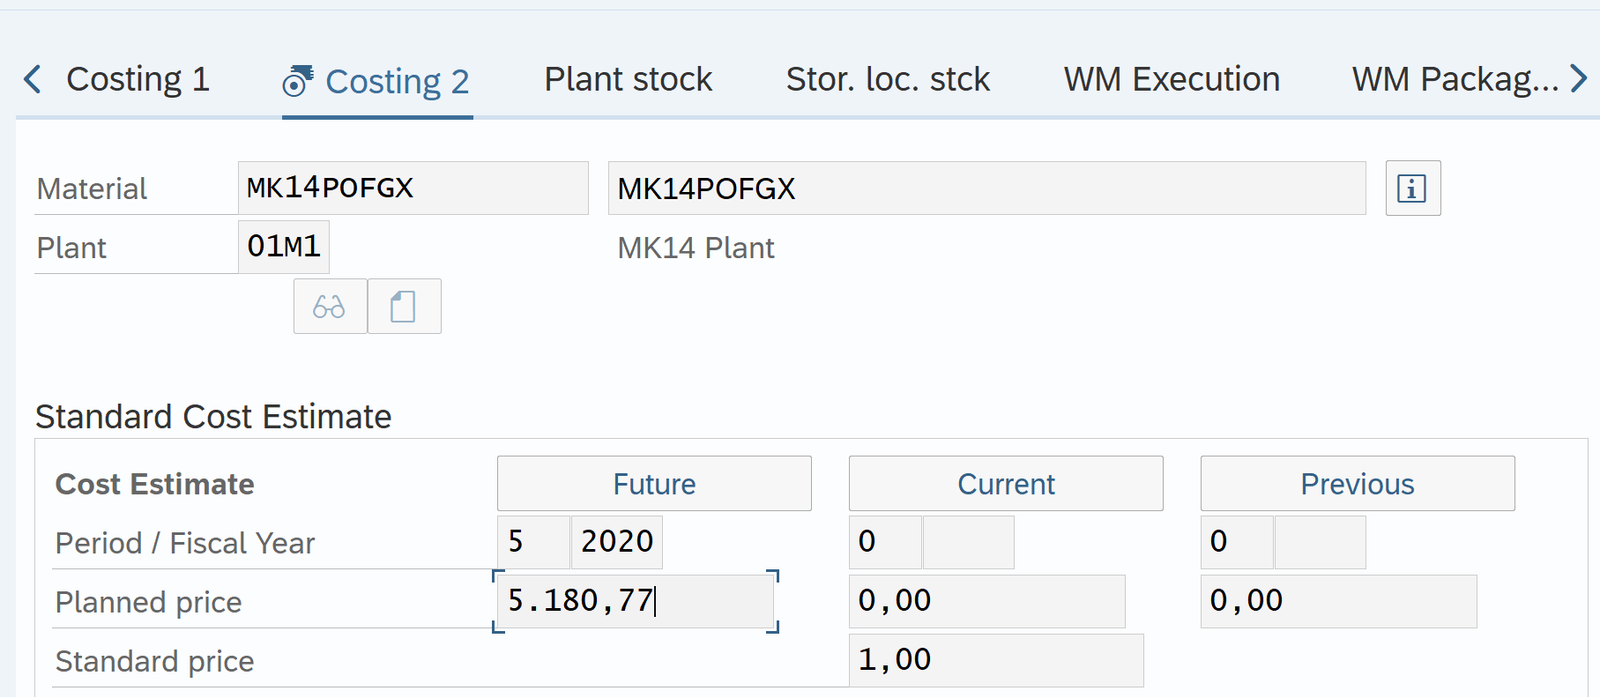Click the glasses display icon button

click(329, 306)
